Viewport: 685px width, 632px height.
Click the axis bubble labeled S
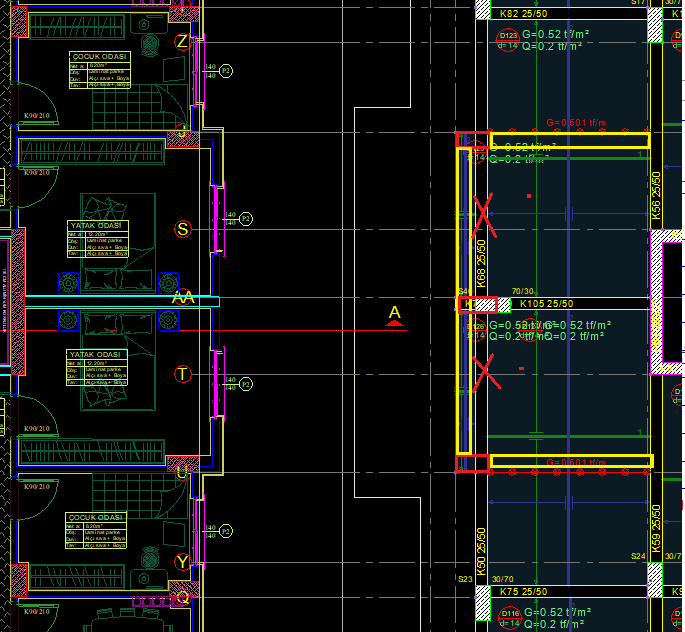tap(182, 229)
